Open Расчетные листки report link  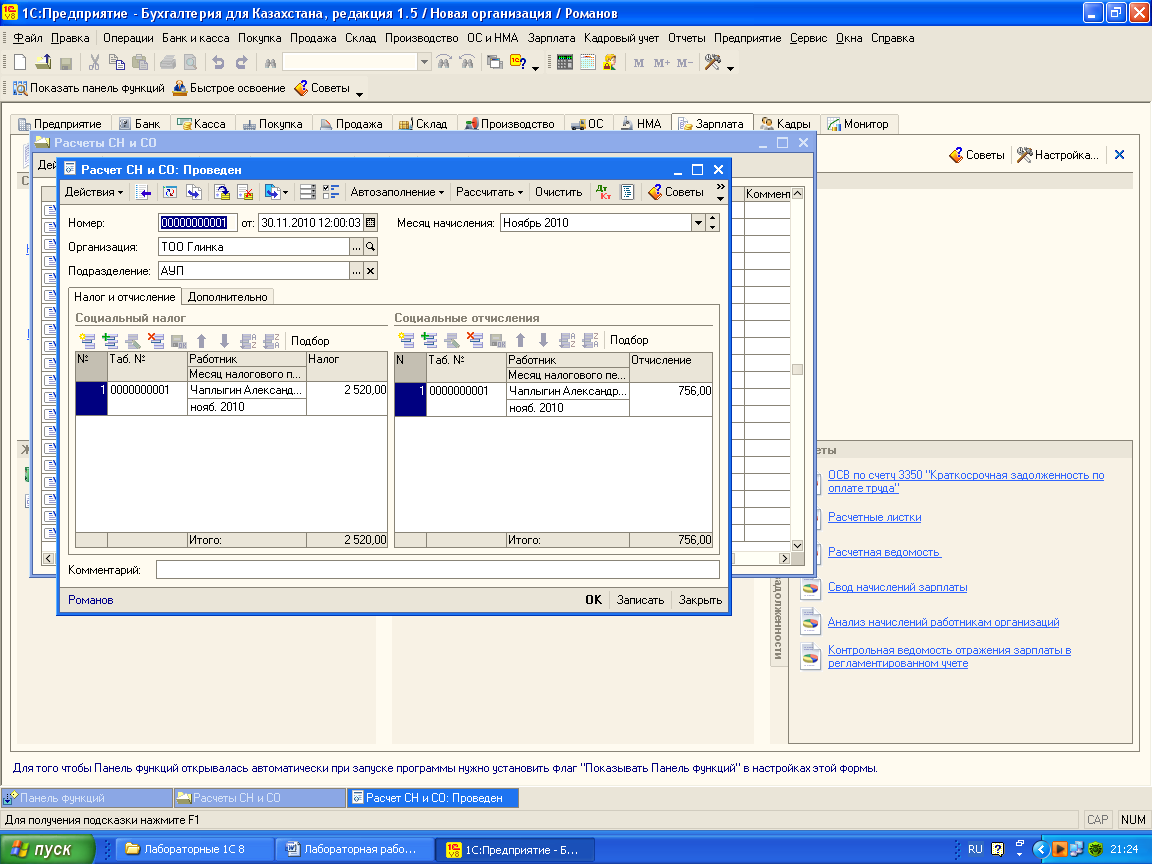(x=874, y=517)
